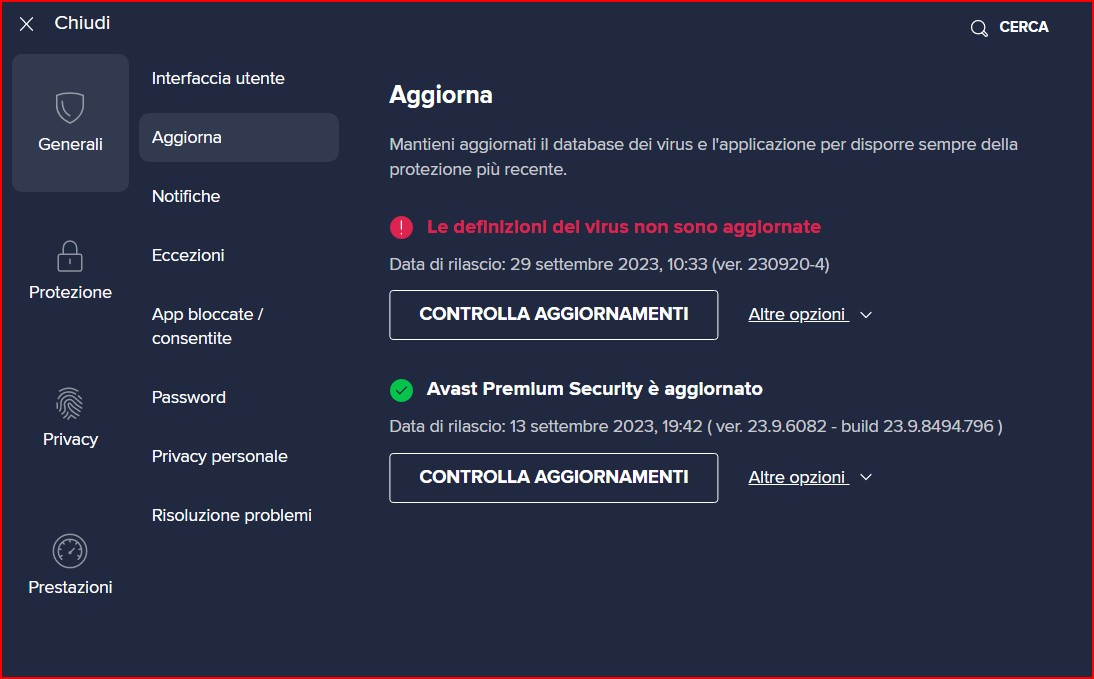This screenshot has height=679, width=1094.
Task: Click the CERCA magnifying glass icon
Action: tap(979, 28)
